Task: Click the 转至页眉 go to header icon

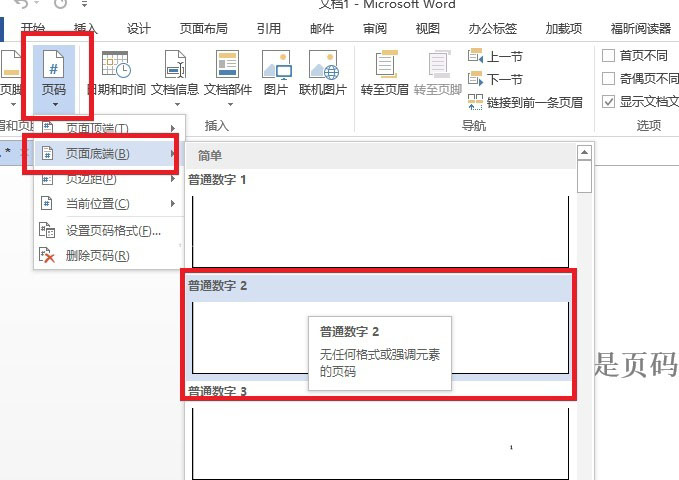Action: point(385,64)
